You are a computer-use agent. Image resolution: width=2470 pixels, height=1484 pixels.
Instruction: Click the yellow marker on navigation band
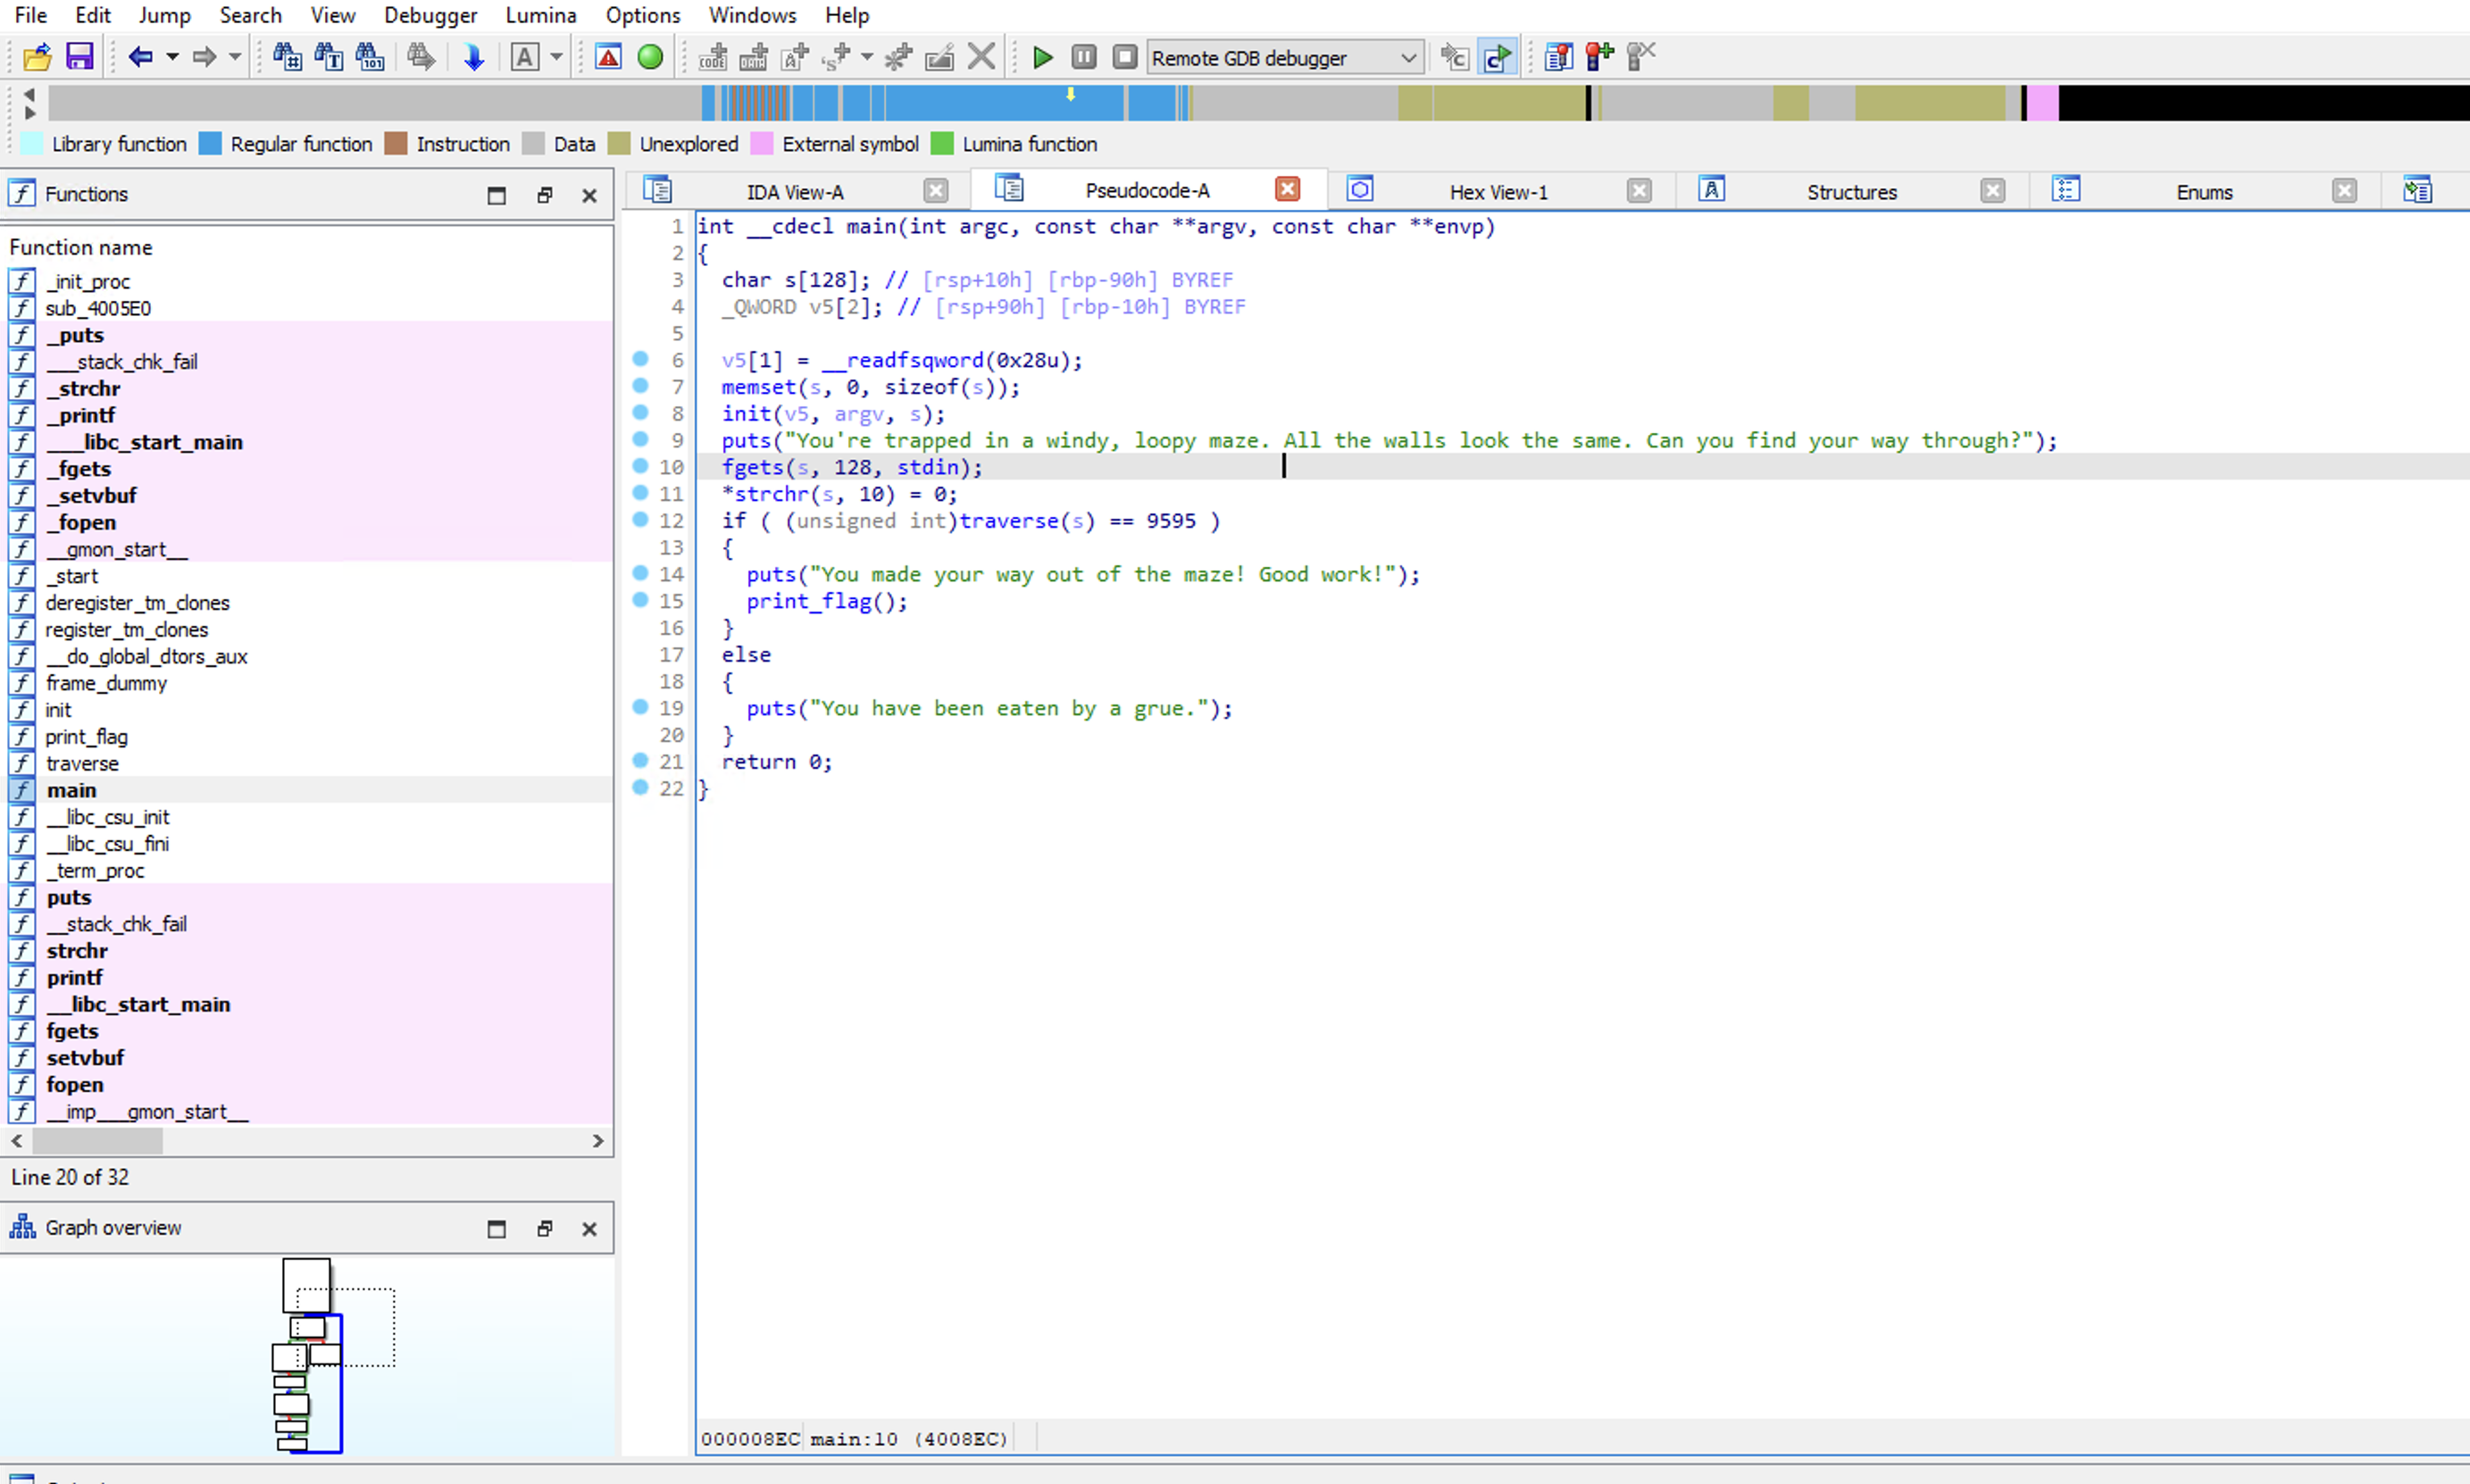[x=1070, y=94]
